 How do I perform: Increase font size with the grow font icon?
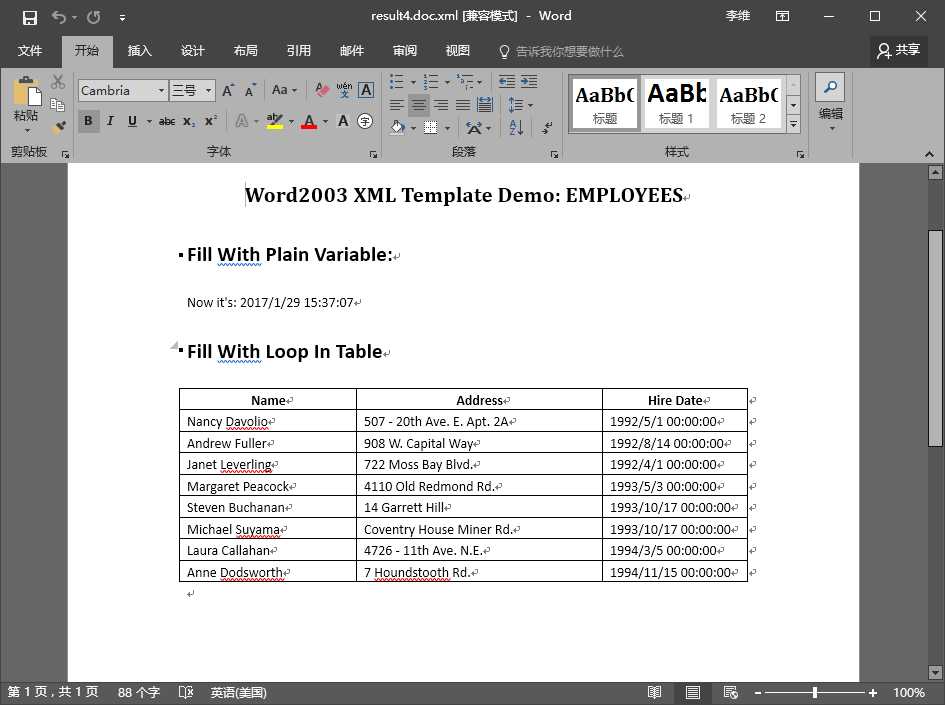point(228,90)
